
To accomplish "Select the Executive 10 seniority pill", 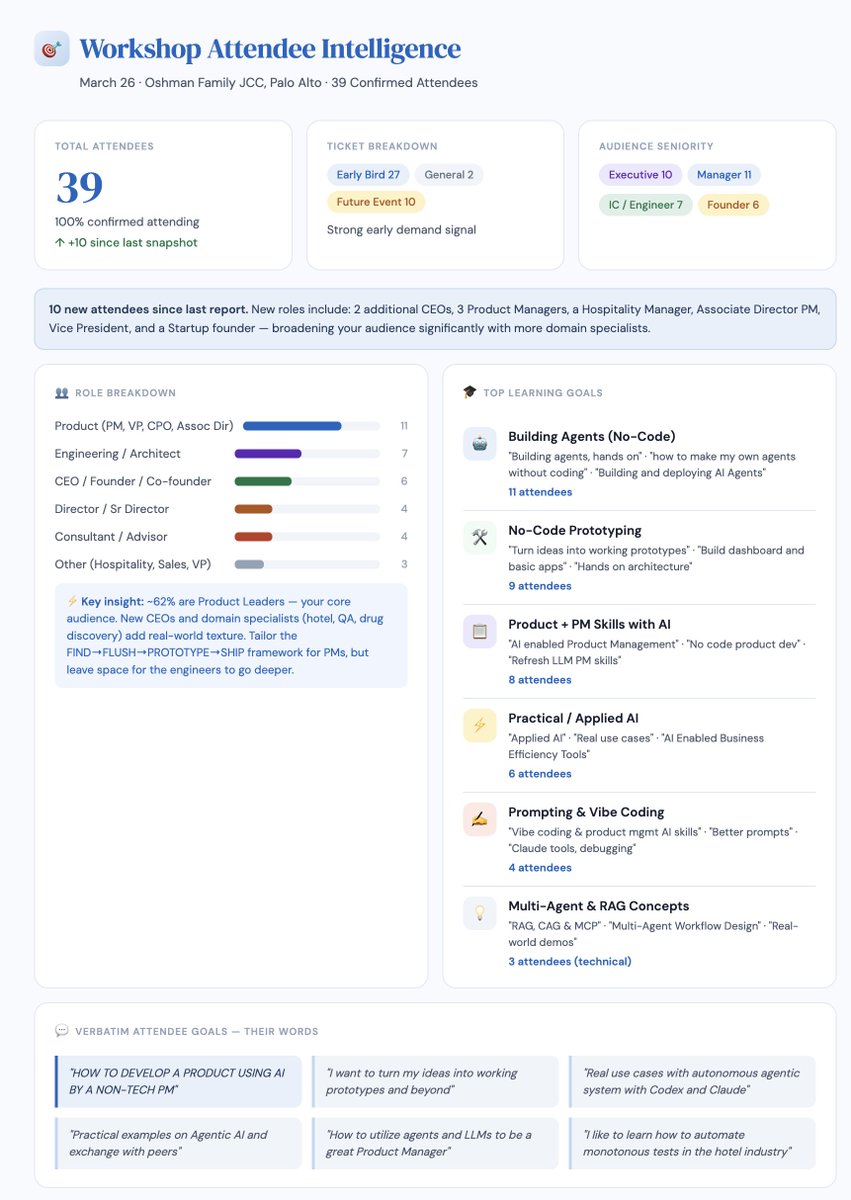I will (640, 174).
